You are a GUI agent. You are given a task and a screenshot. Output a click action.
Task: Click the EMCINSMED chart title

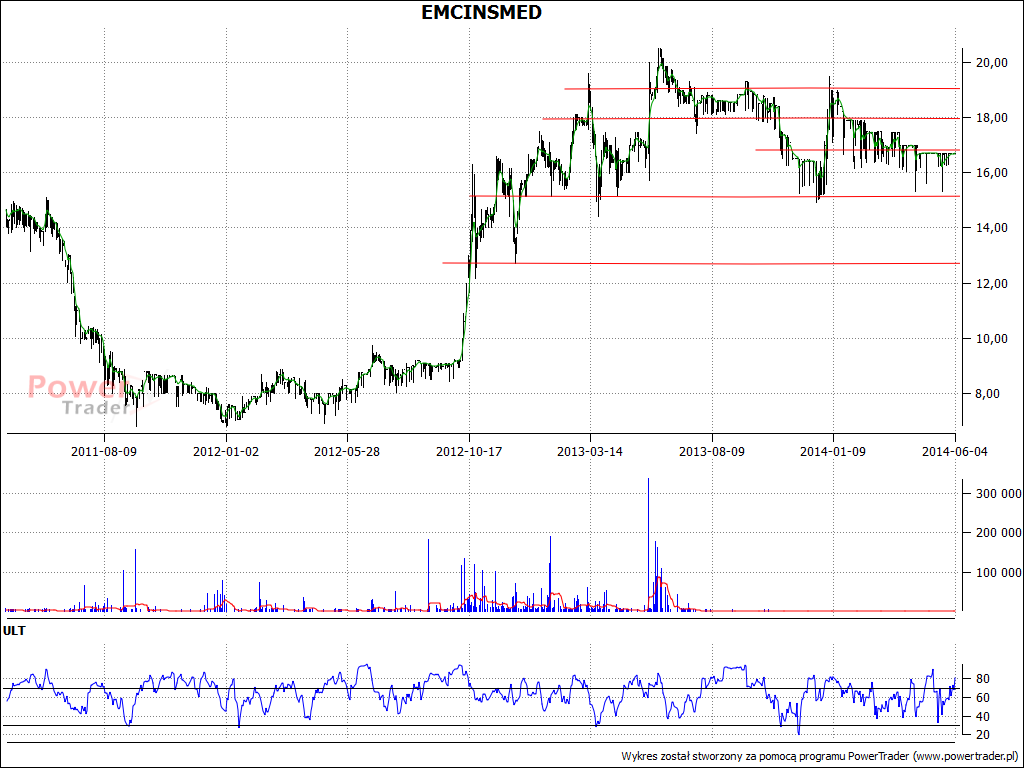481,12
